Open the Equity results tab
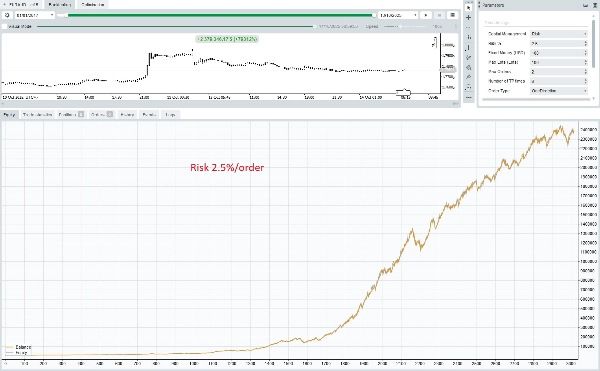Image resolution: width=600 pixels, height=371 pixels. tap(9, 114)
